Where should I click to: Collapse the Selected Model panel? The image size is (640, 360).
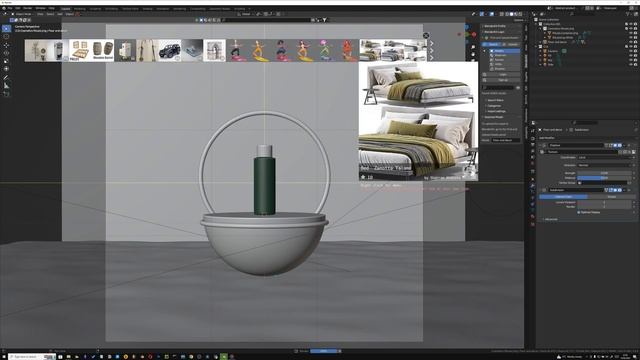pyautogui.click(x=493, y=117)
